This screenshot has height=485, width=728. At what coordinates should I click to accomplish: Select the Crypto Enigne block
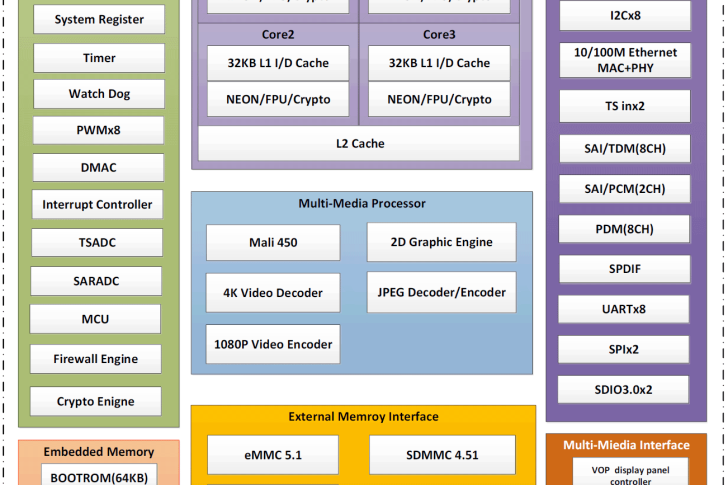point(96,402)
